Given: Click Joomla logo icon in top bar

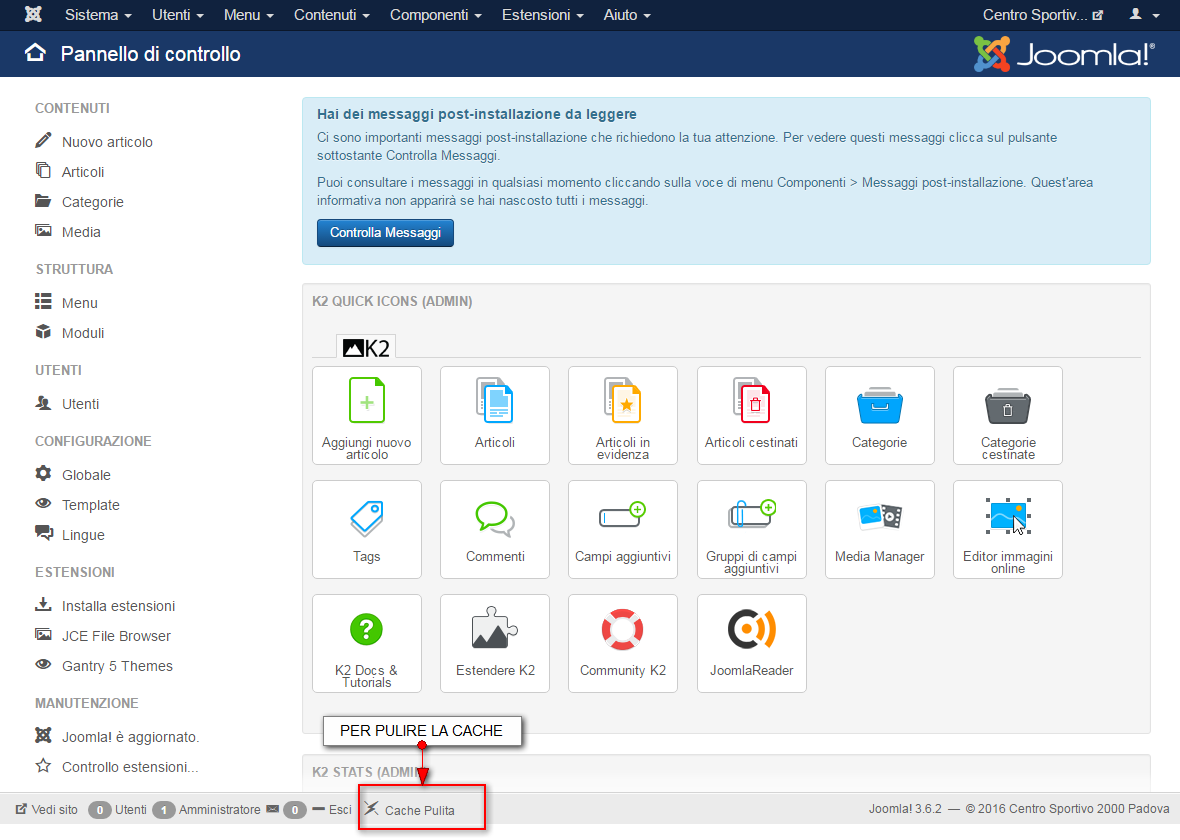Looking at the screenshot, I should pos(33,14).
